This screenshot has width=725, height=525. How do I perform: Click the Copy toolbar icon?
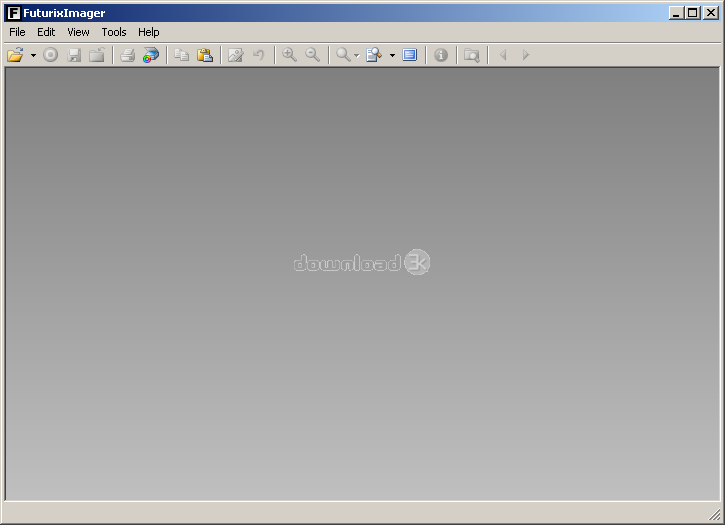(x=181, y=55)
